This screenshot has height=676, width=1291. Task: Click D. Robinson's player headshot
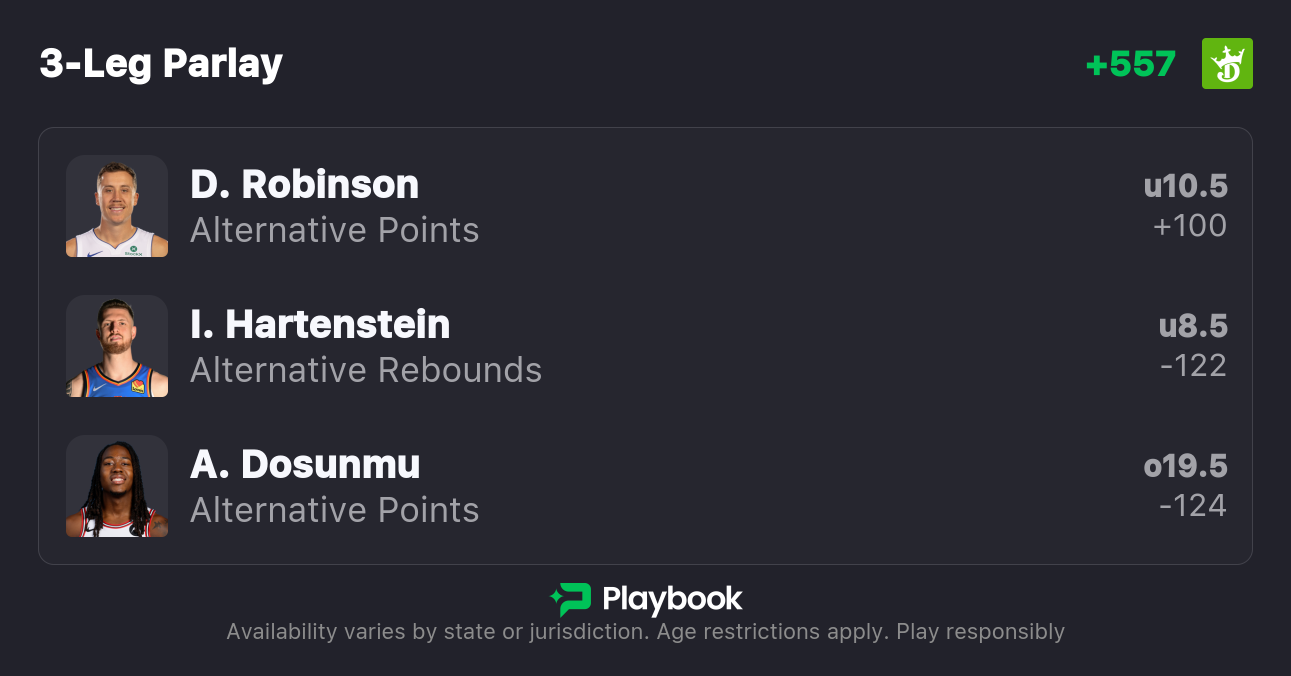click(x=117, y=206)
